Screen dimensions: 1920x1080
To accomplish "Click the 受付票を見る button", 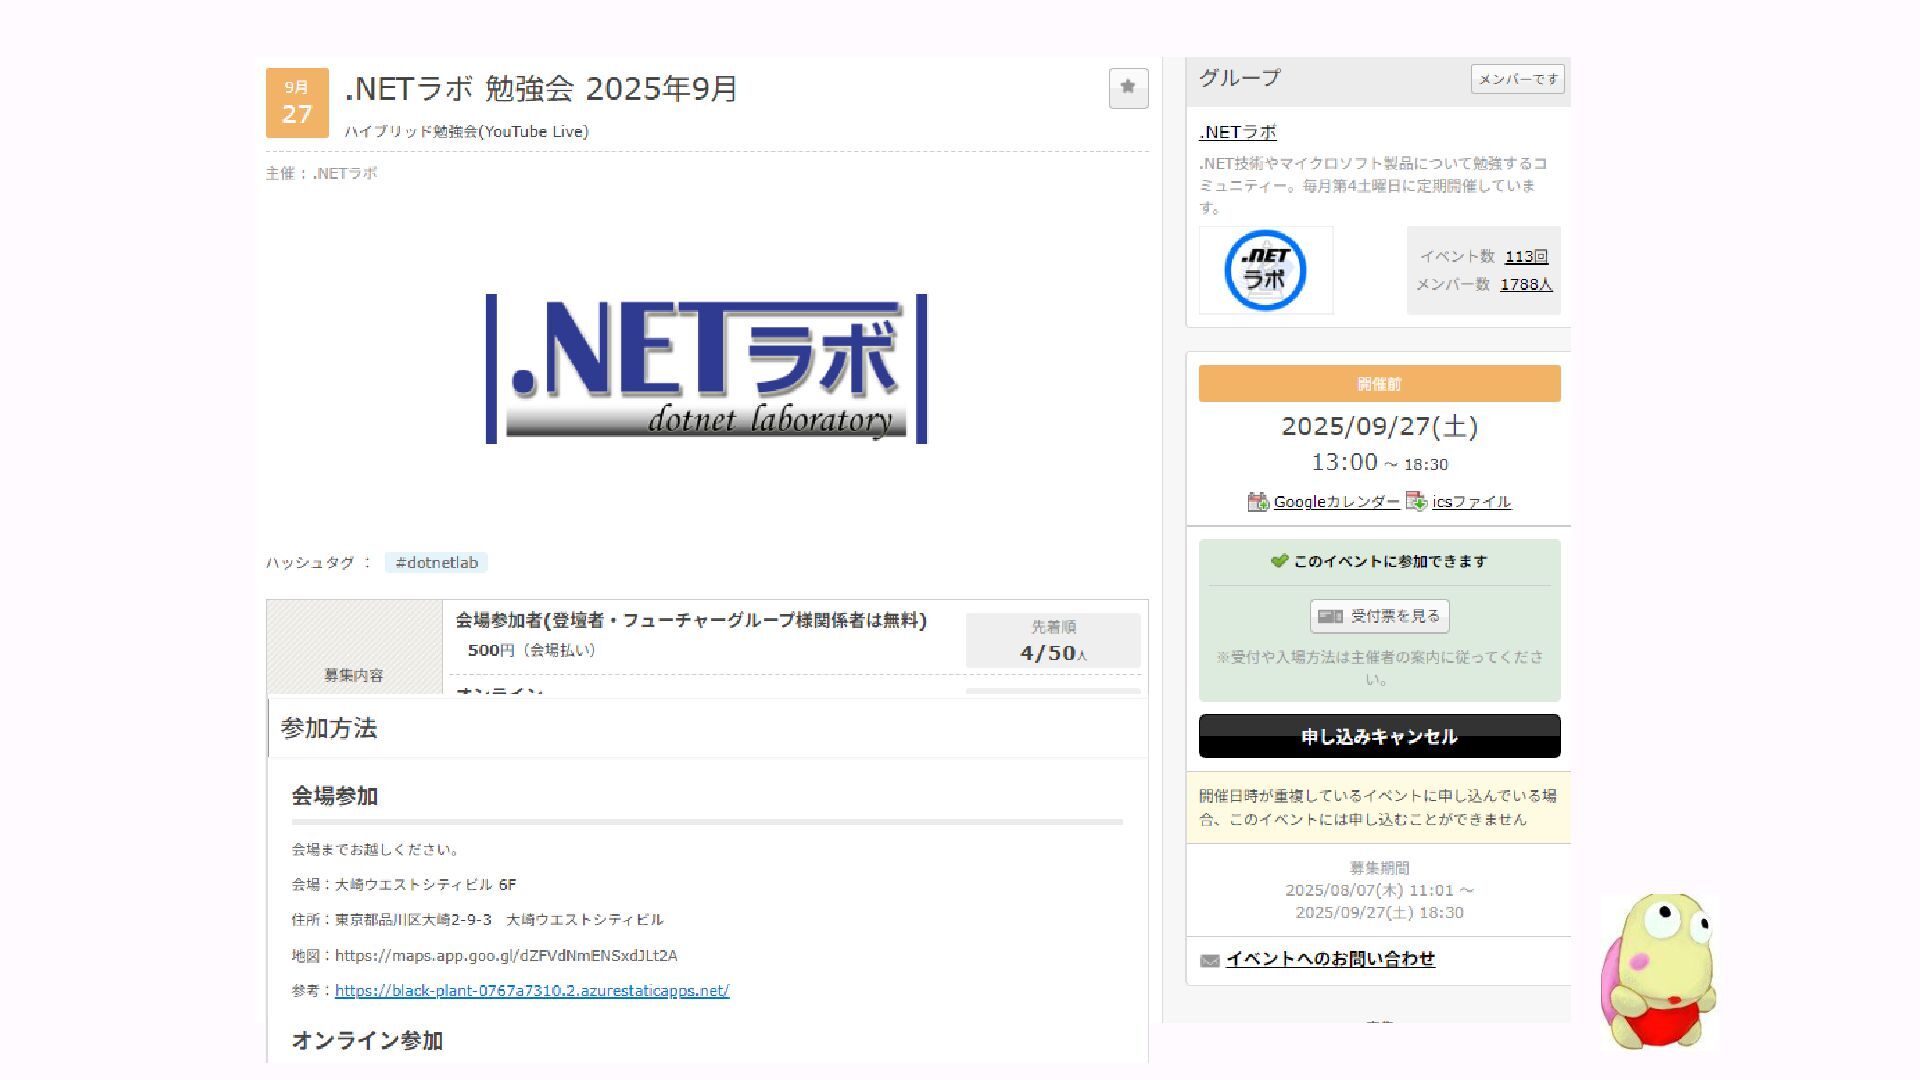I will (x=1379, y=616).
